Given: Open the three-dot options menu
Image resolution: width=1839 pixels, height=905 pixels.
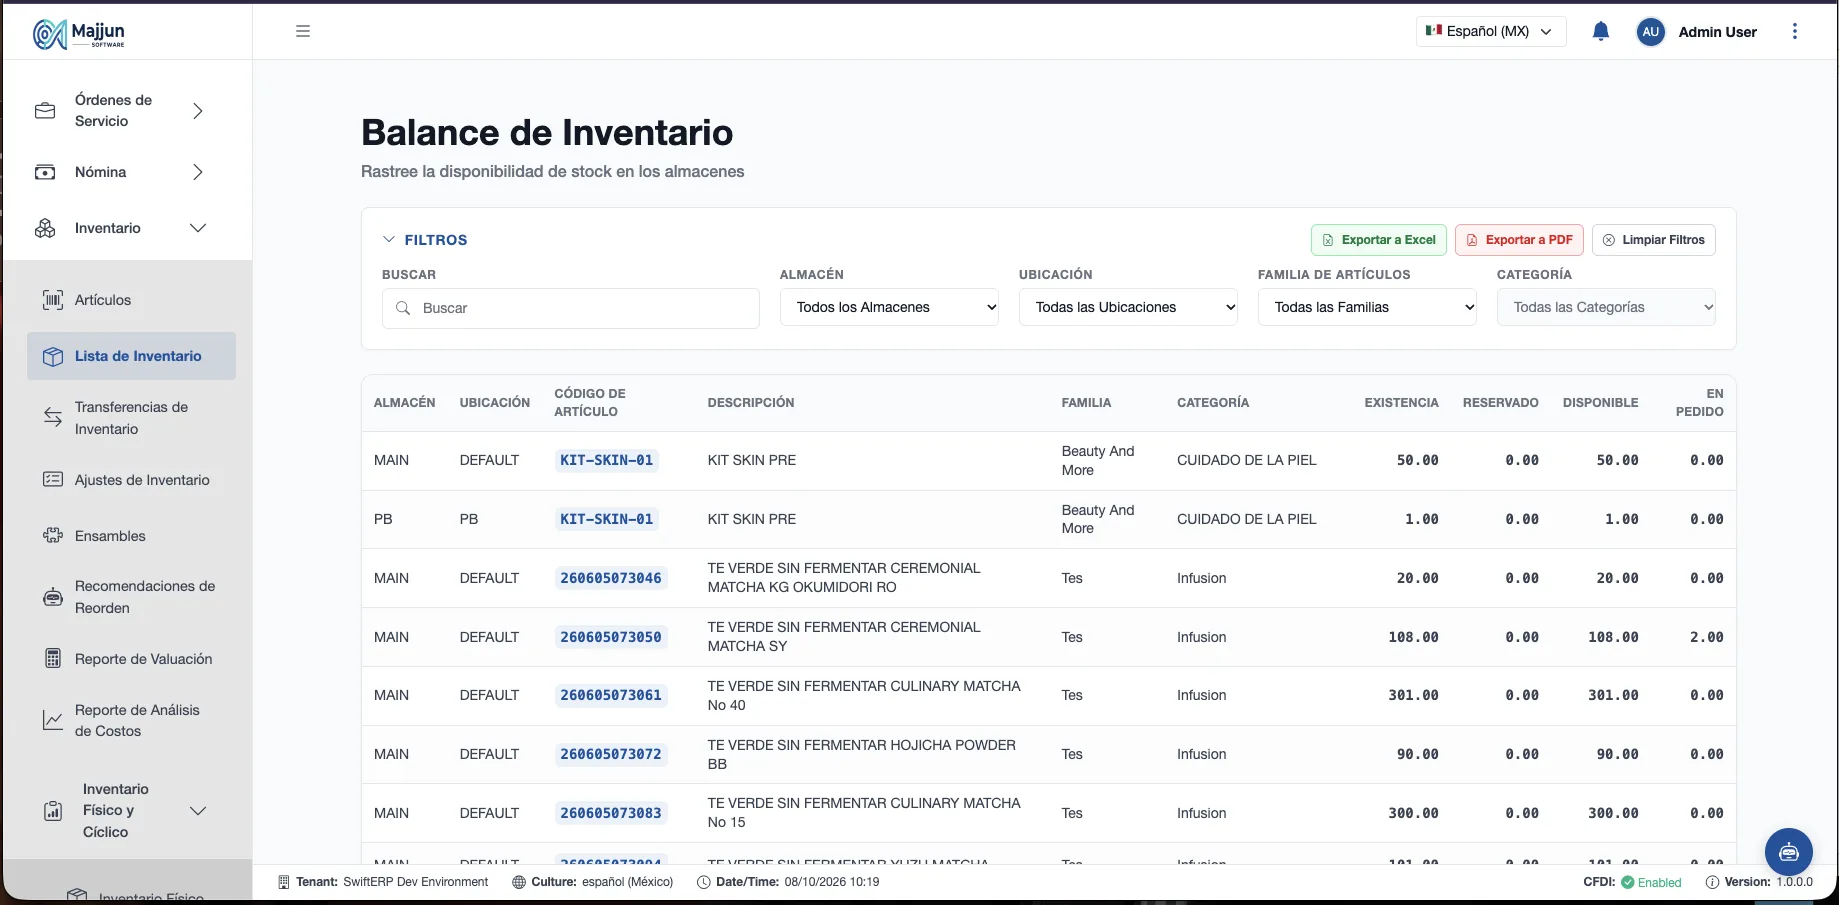Looking at the screenshot, I should click(1795, 31).
